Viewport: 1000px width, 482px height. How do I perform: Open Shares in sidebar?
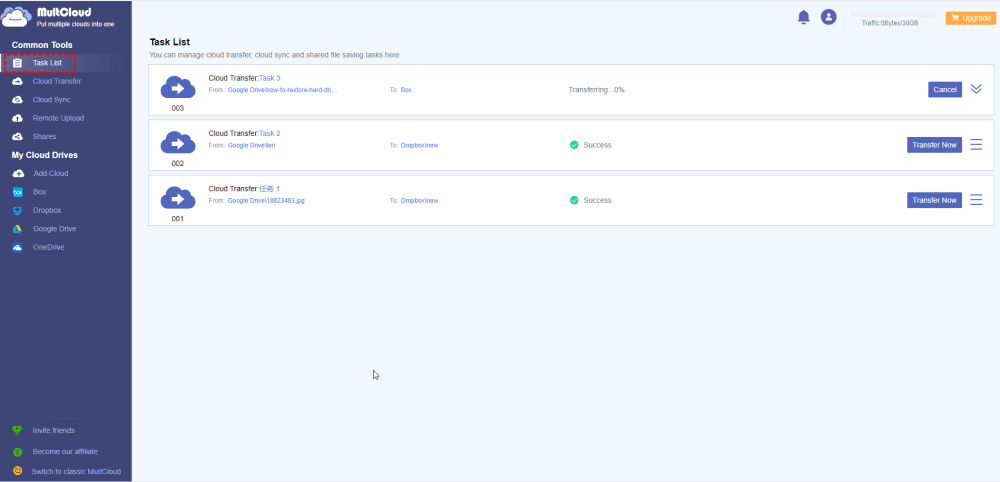[x=45, y=136]
